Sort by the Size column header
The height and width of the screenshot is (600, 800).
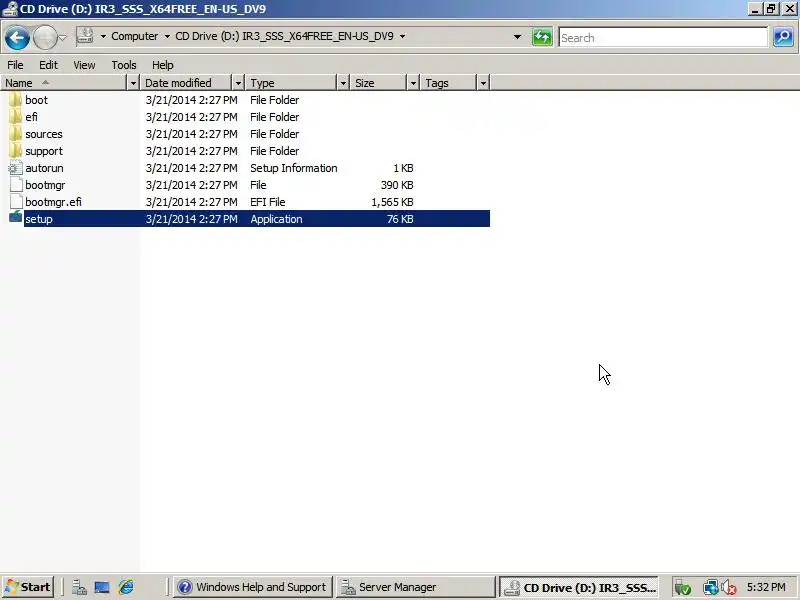click(x=379, y=83)
